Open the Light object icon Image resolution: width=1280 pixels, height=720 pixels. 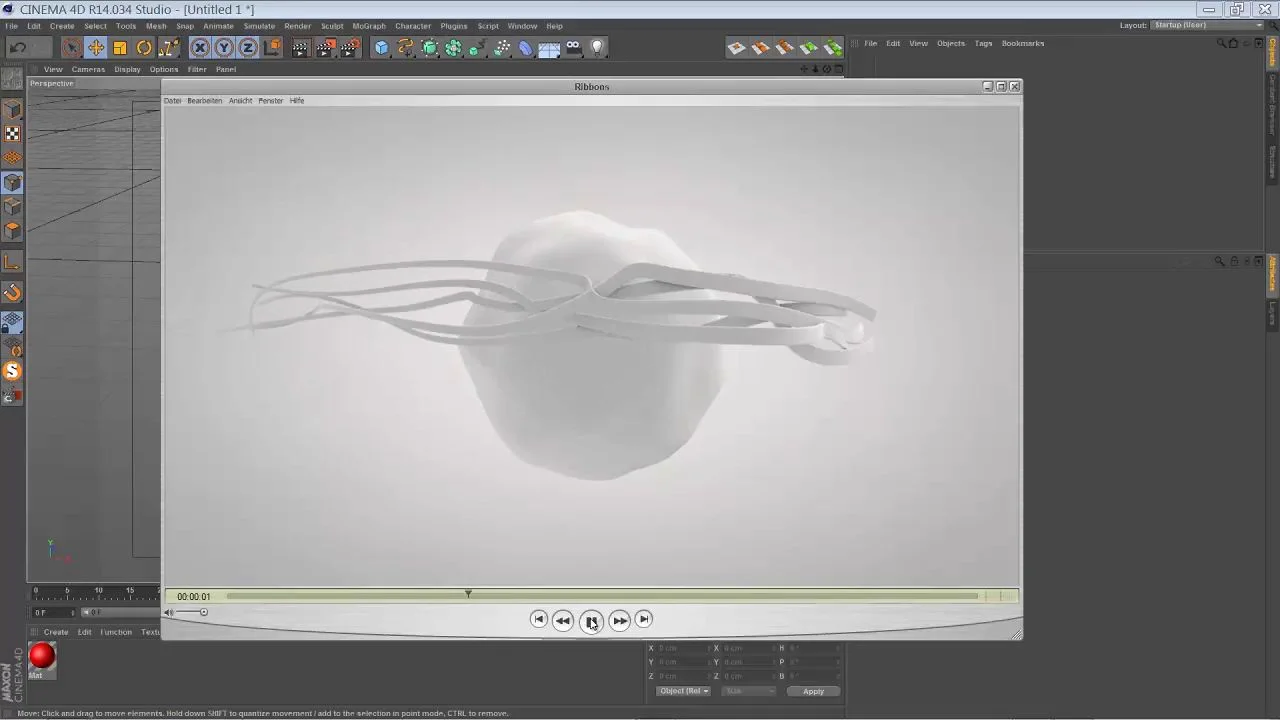[598, 47]
